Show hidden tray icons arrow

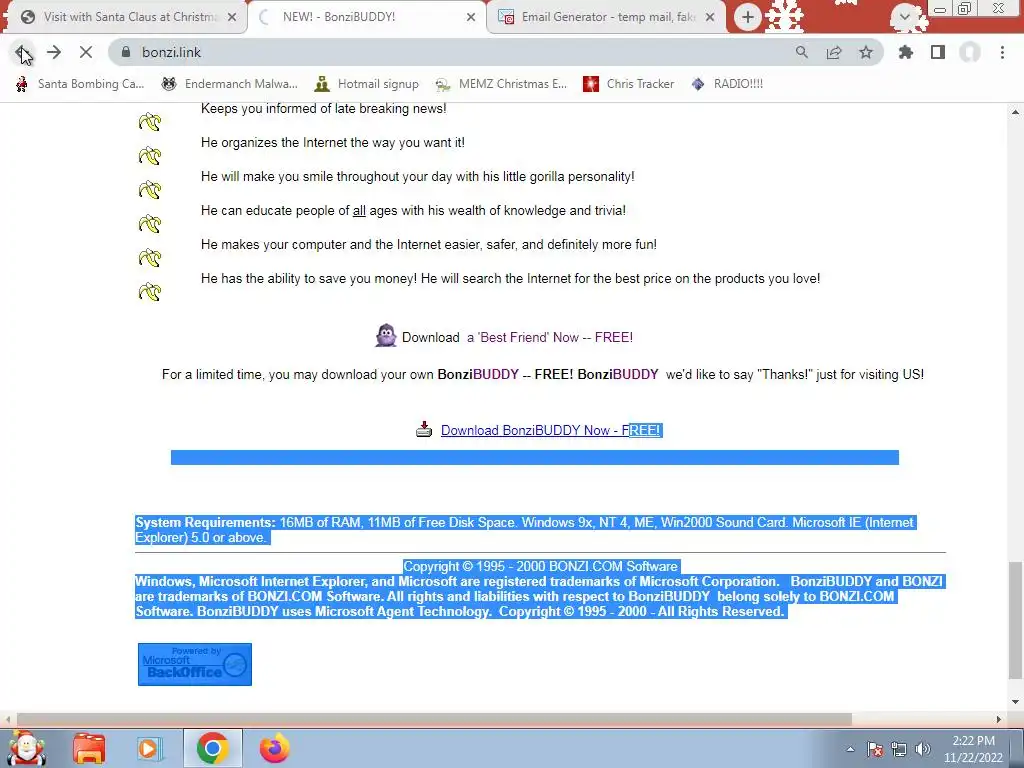pos(850,749)
